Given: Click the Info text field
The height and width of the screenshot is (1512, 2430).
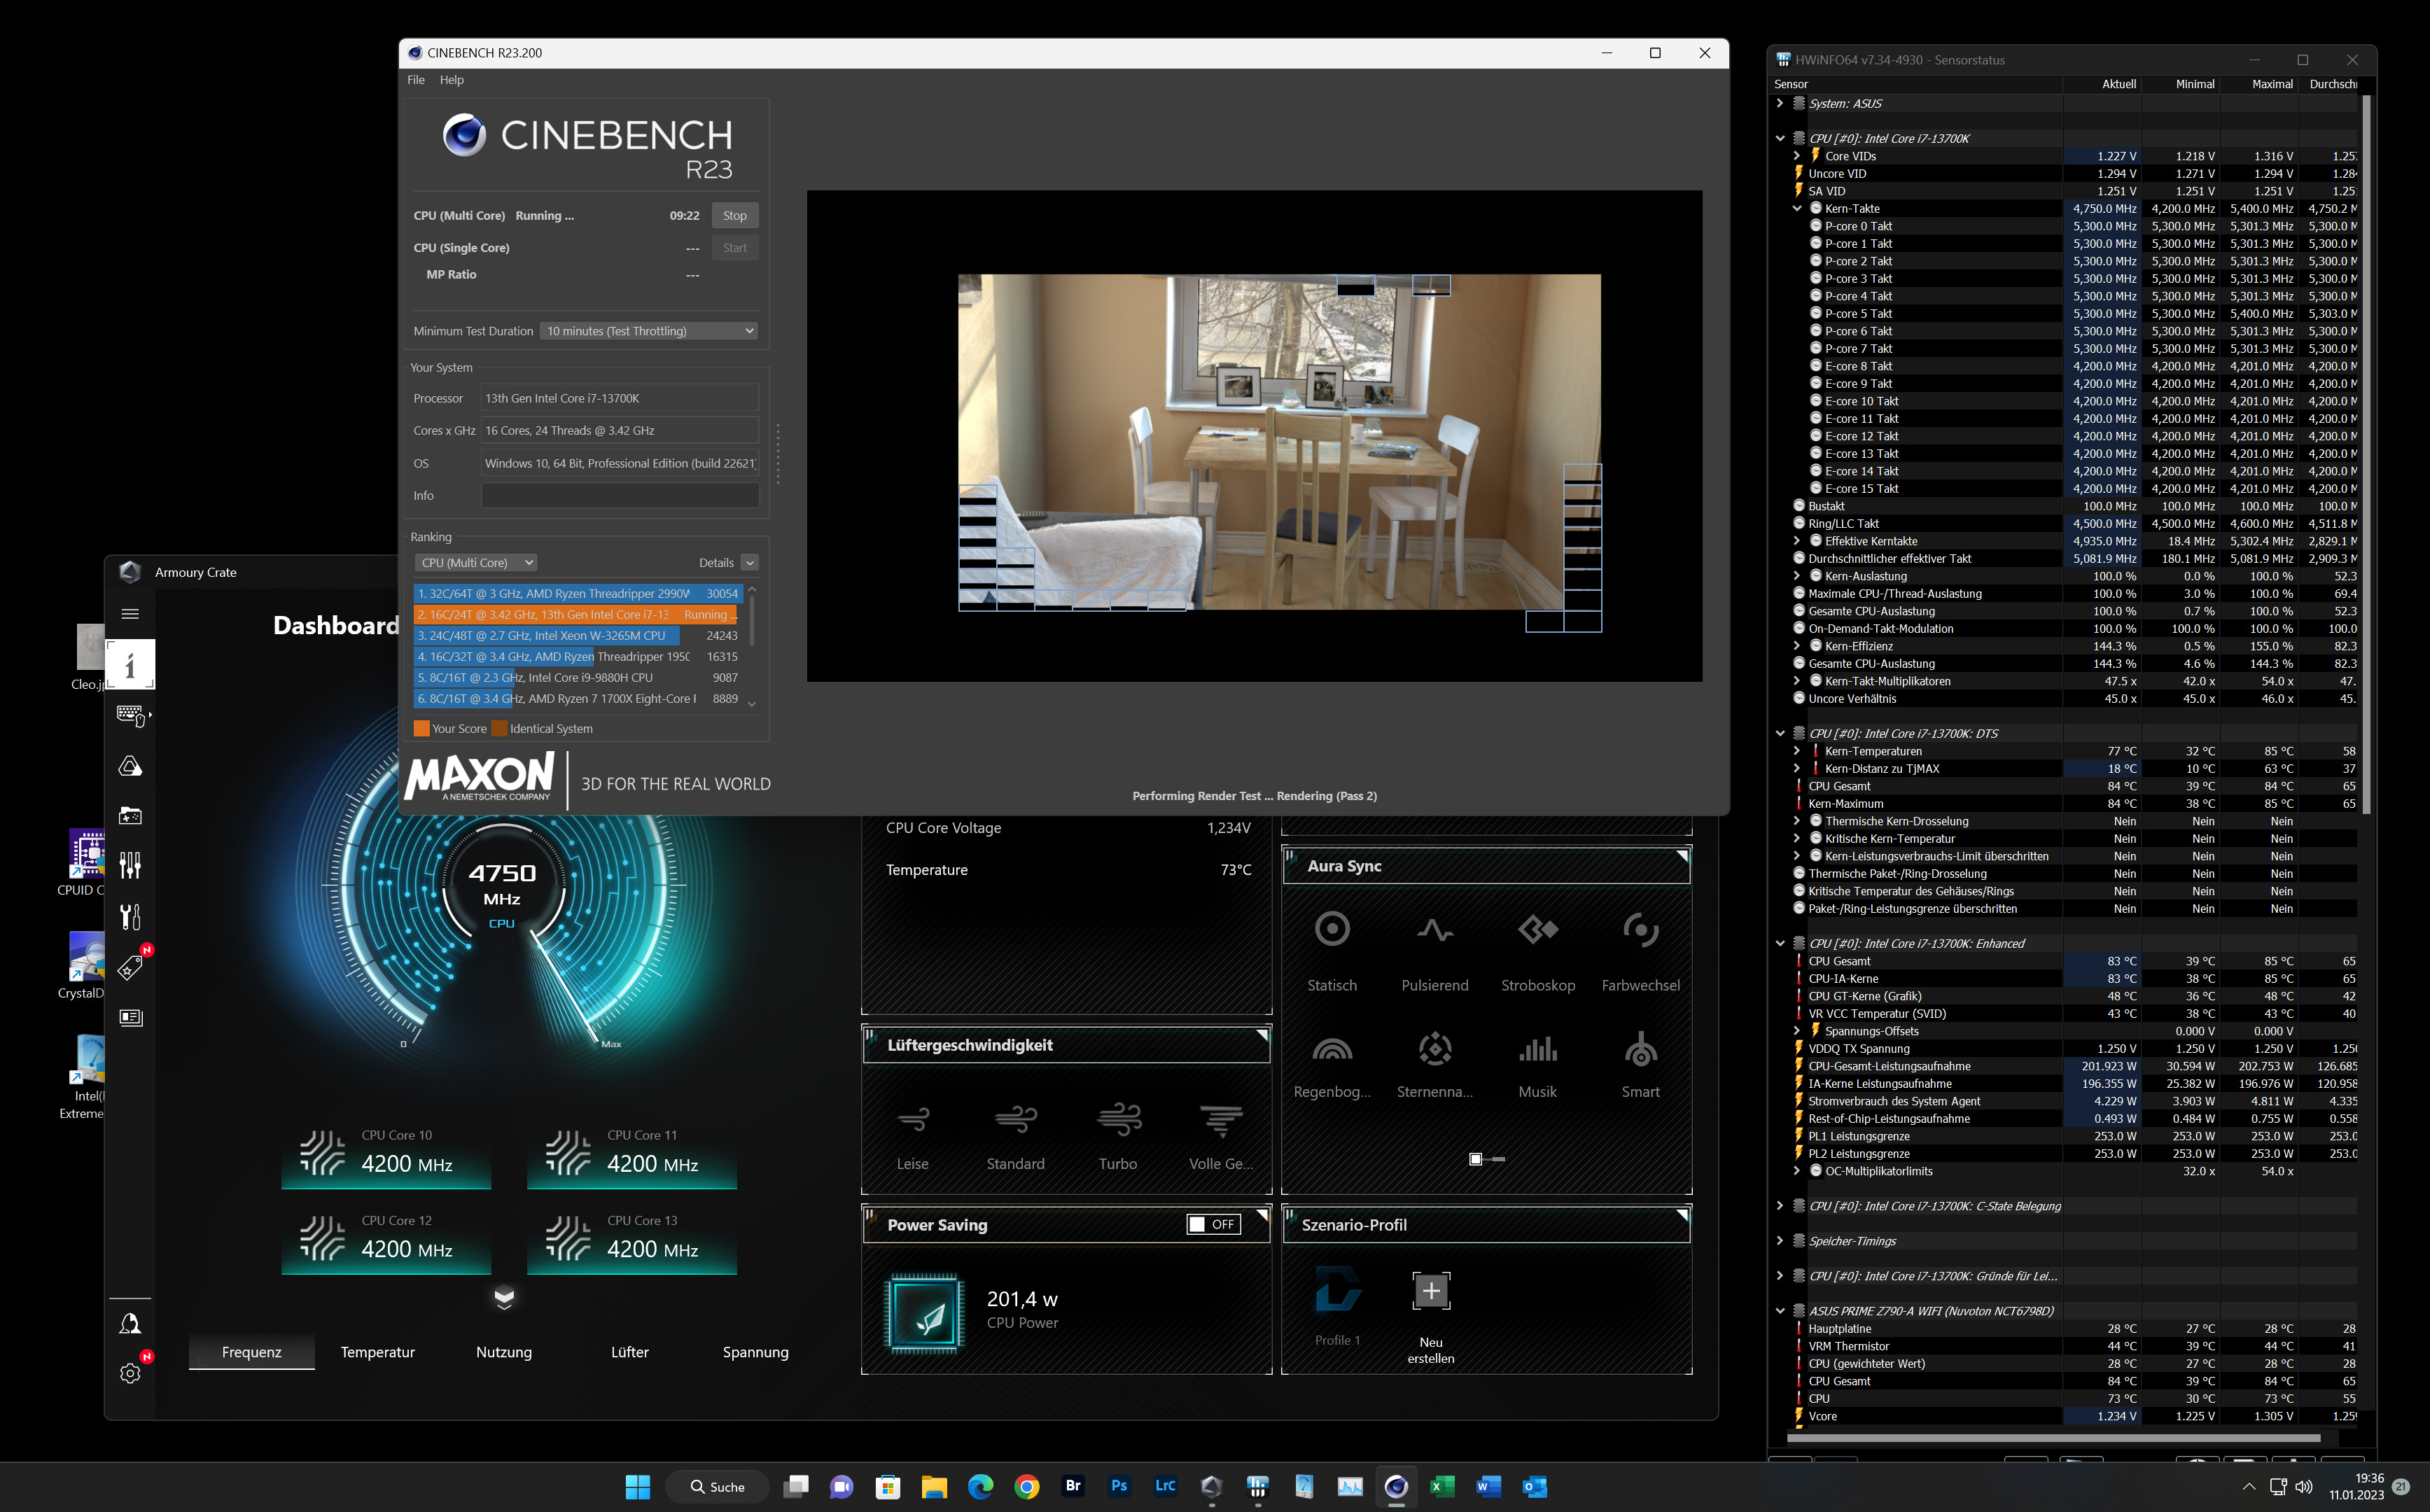Looking at the screenshot, I should pos(619,496).
